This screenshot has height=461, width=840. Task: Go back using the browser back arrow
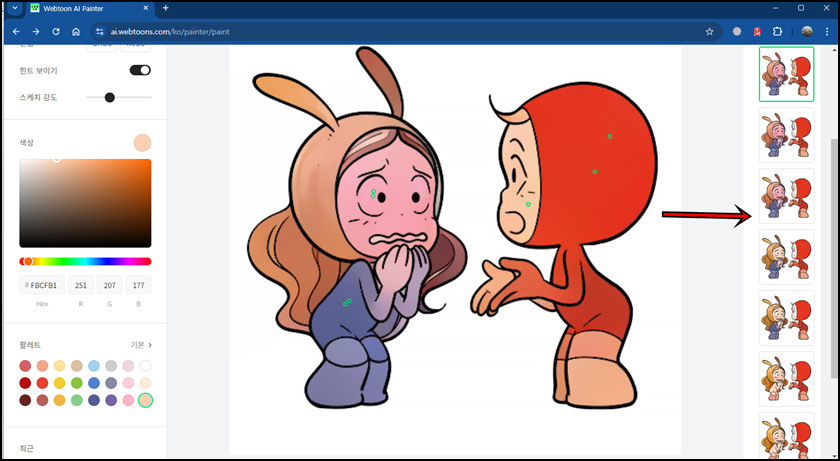[16, 32]
